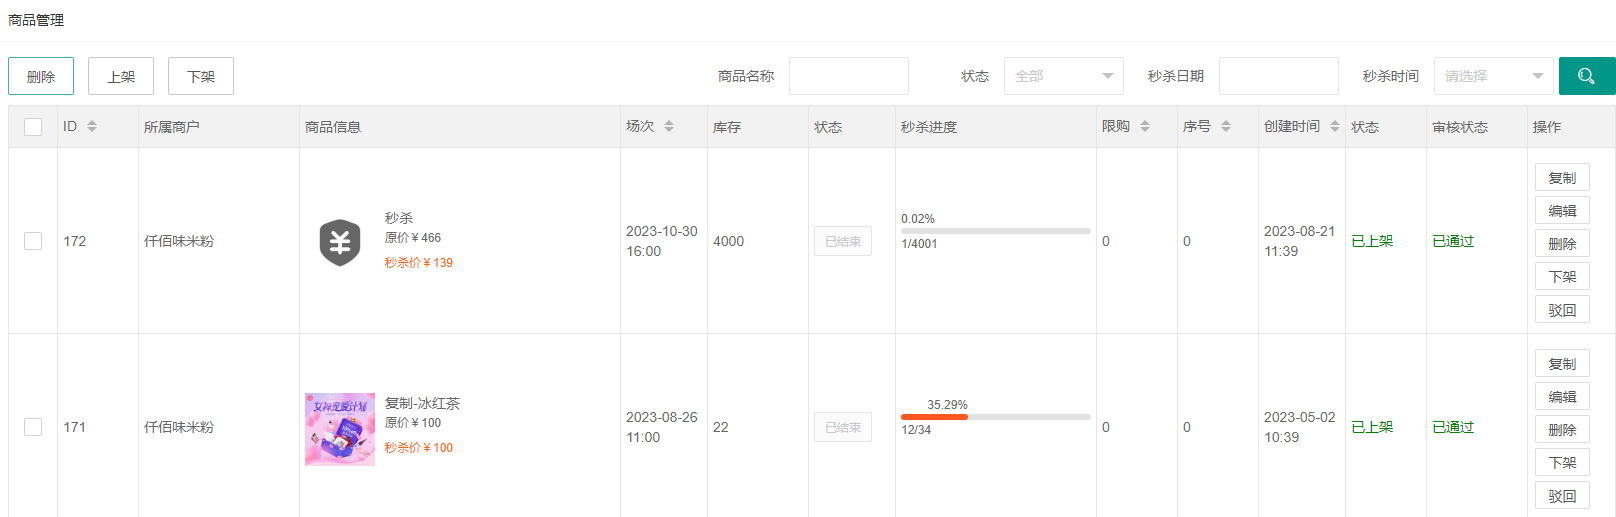1616x517 pixels.
Task: Sort by 创建时间 column sort arrows
Action: [x=1335, y=126]
